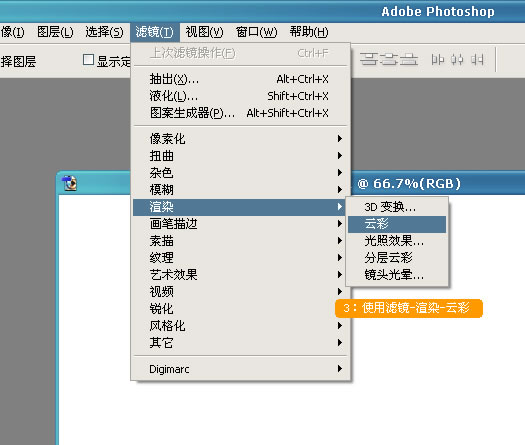Expand the 像素化 submenu
Screen dimensions: 525x445
[240, 139]
